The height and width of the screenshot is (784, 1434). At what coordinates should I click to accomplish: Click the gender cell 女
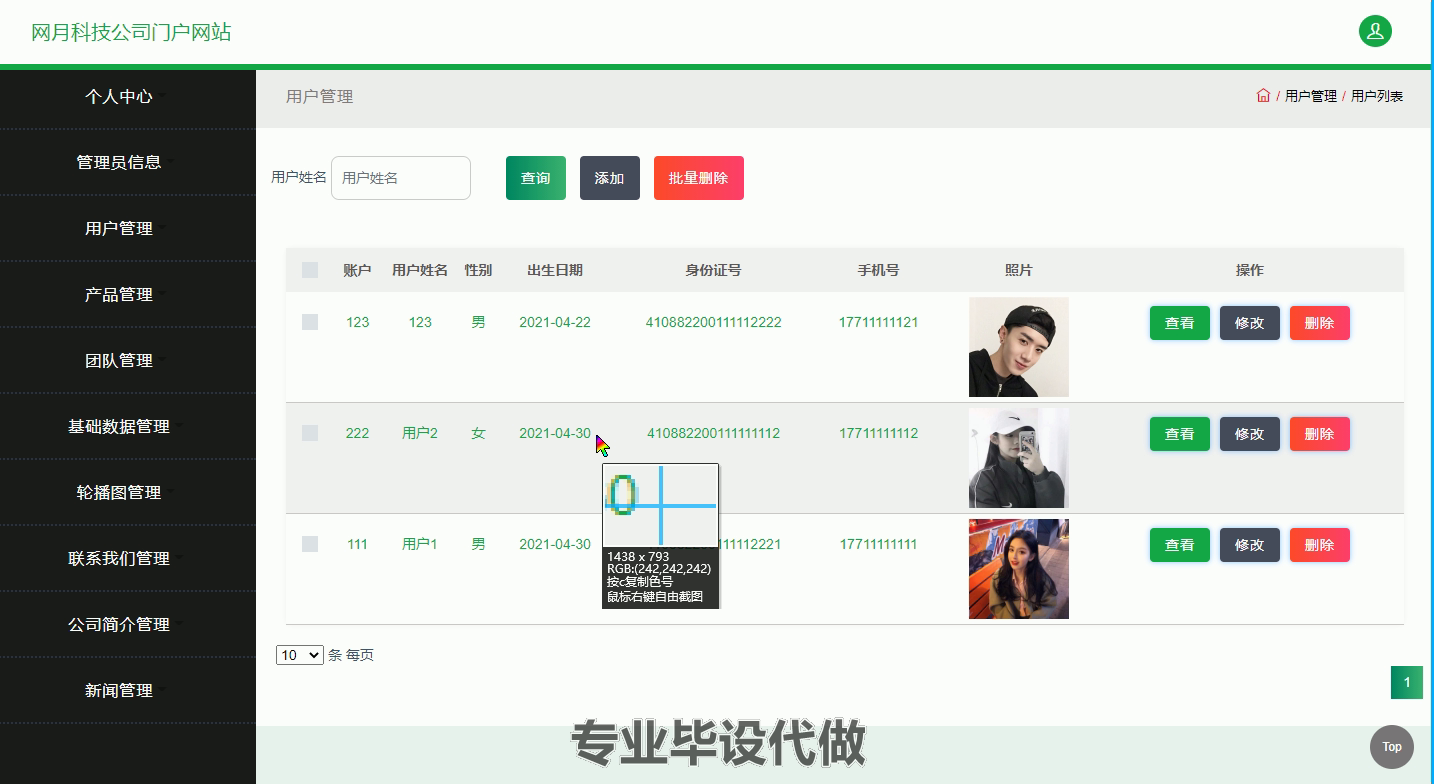[x=478, y=433]
